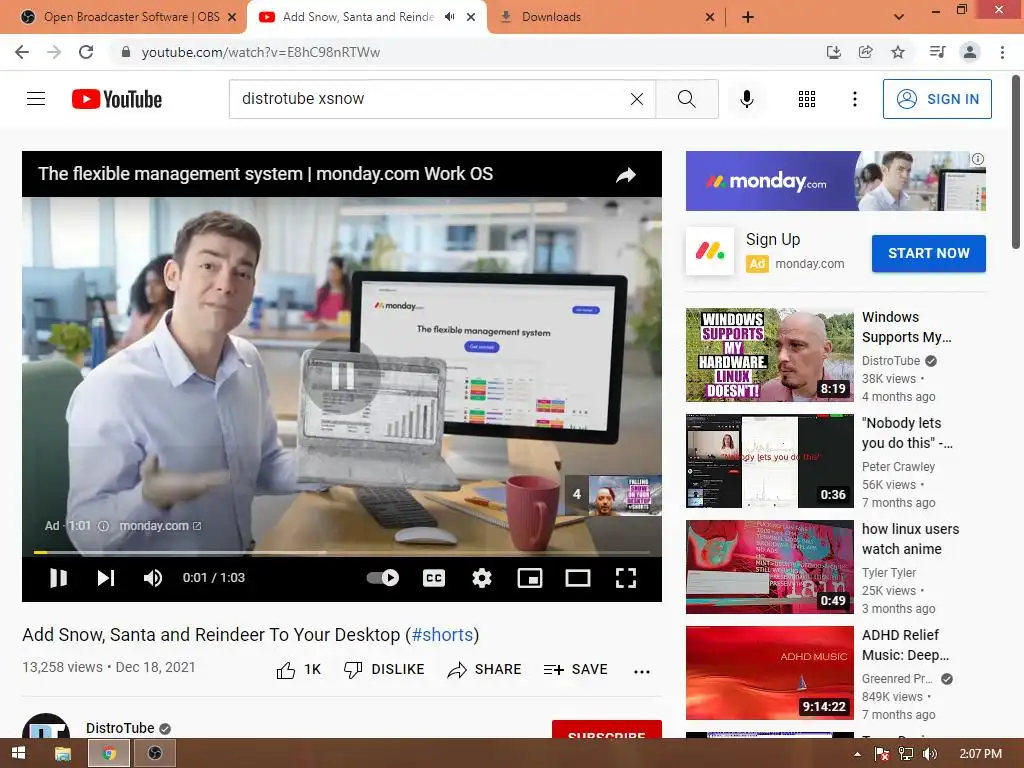View site info via the padlock icon

(x=126, y=52)
